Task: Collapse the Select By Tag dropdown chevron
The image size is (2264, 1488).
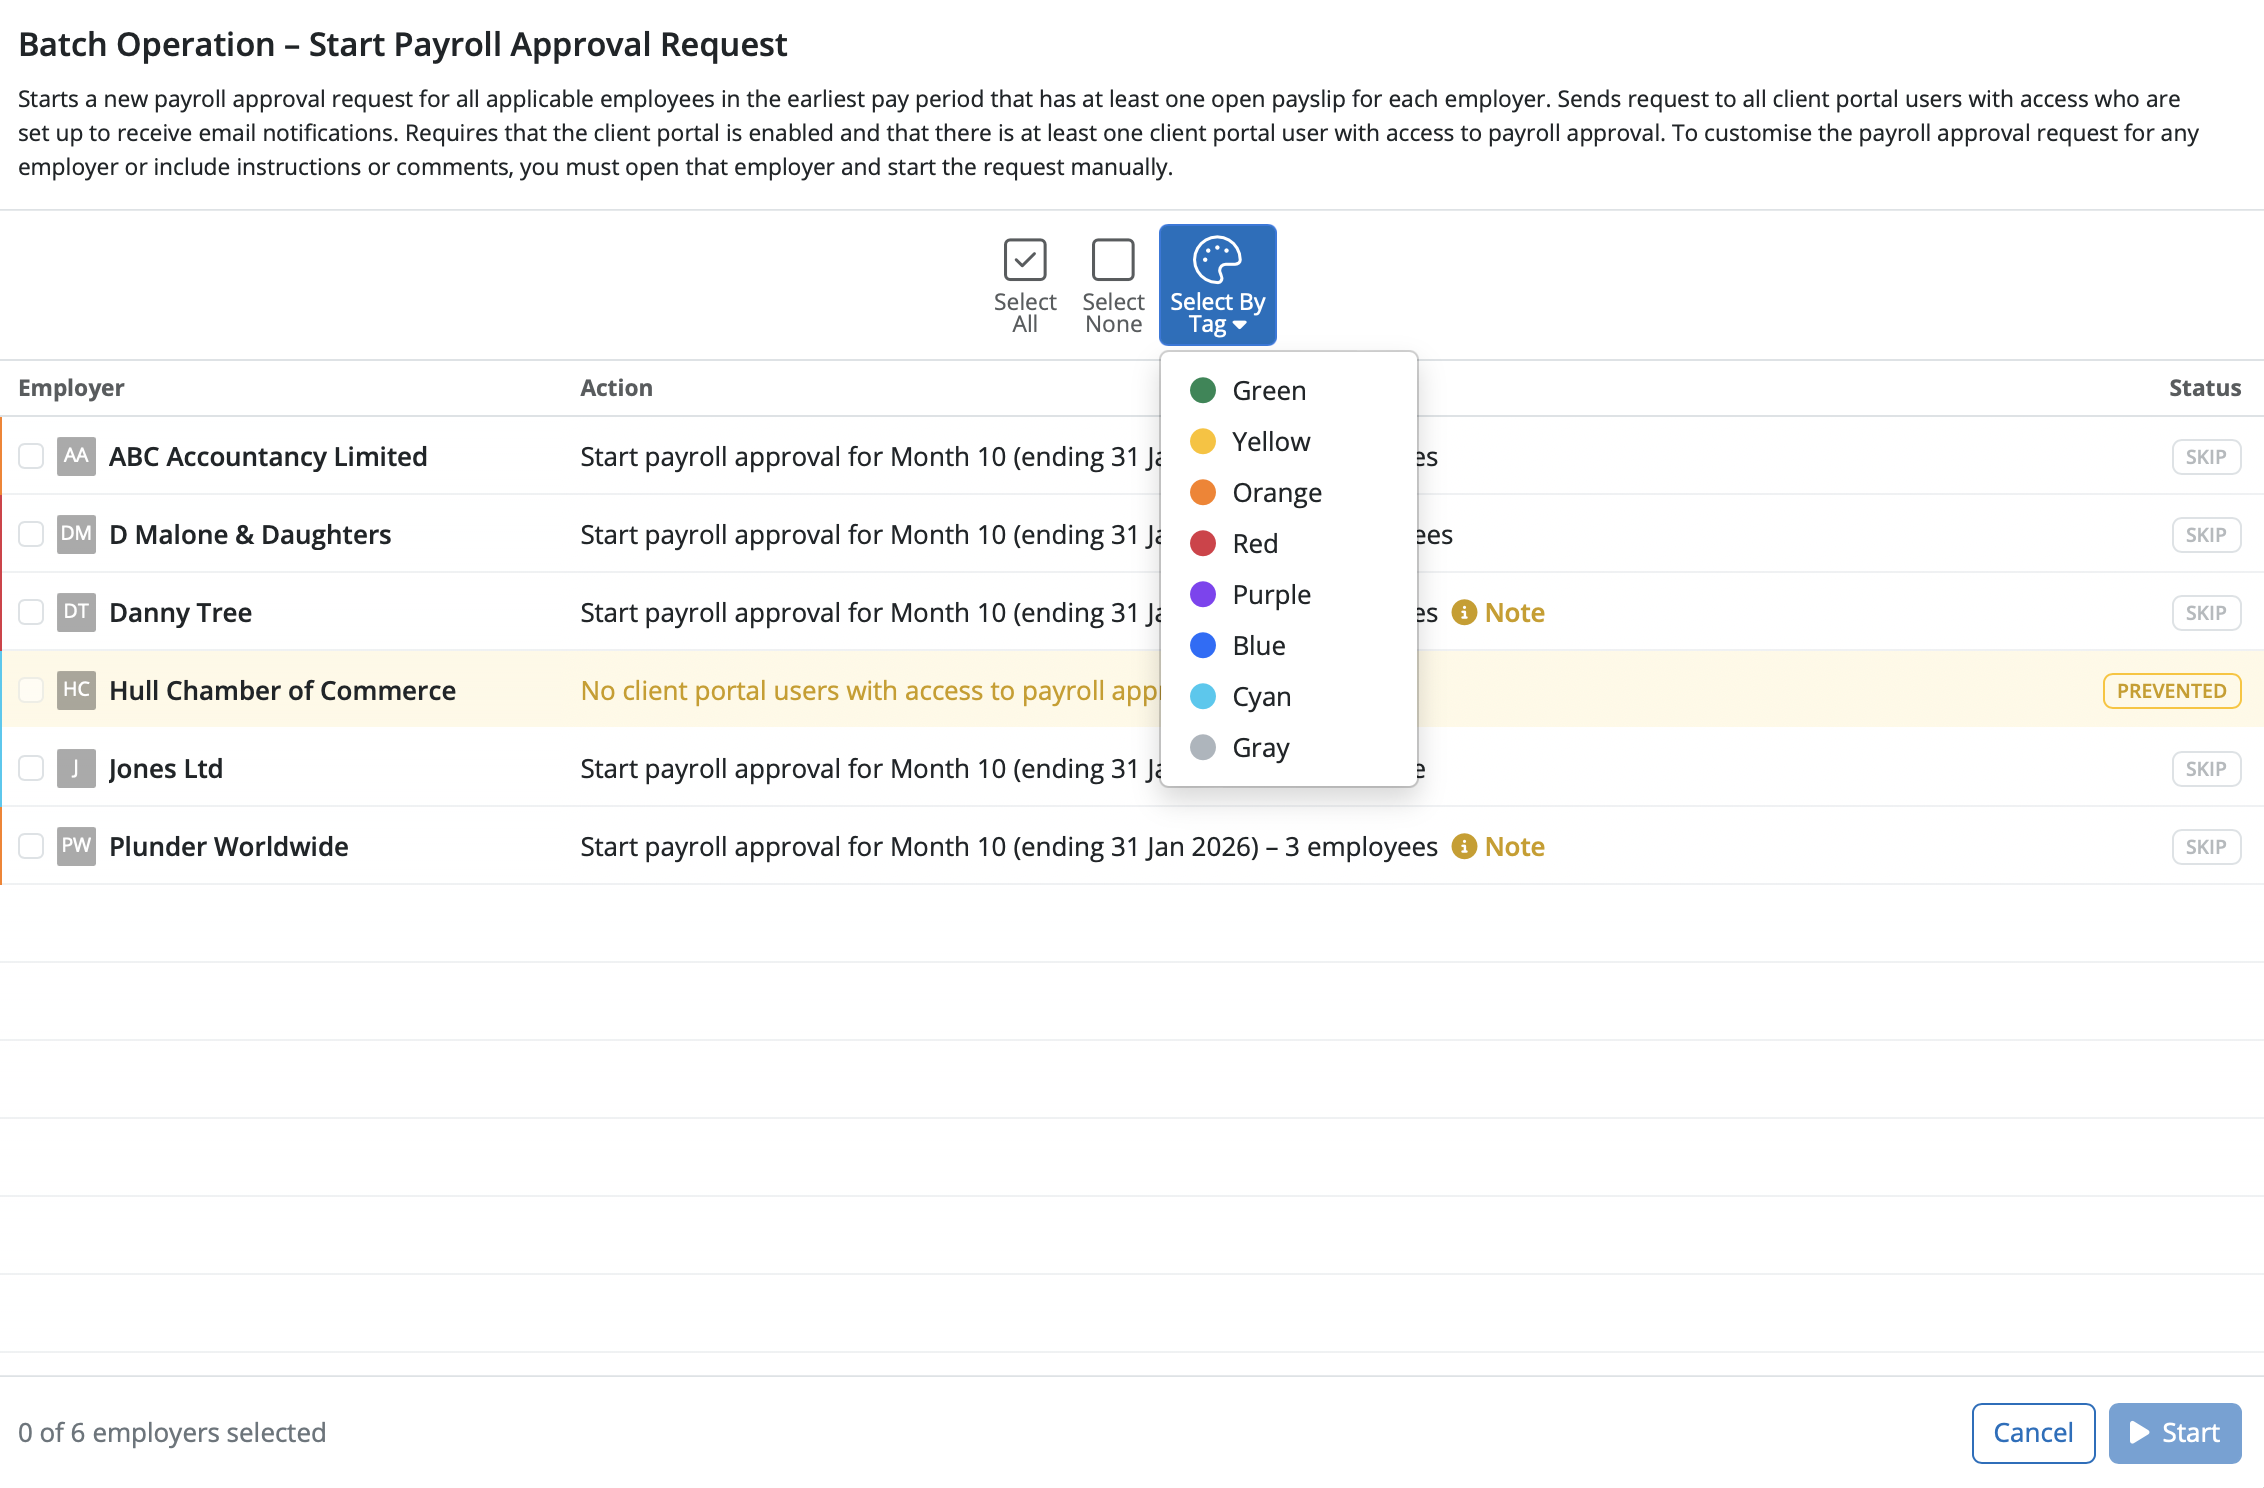Action: [x=1240, y=326]
